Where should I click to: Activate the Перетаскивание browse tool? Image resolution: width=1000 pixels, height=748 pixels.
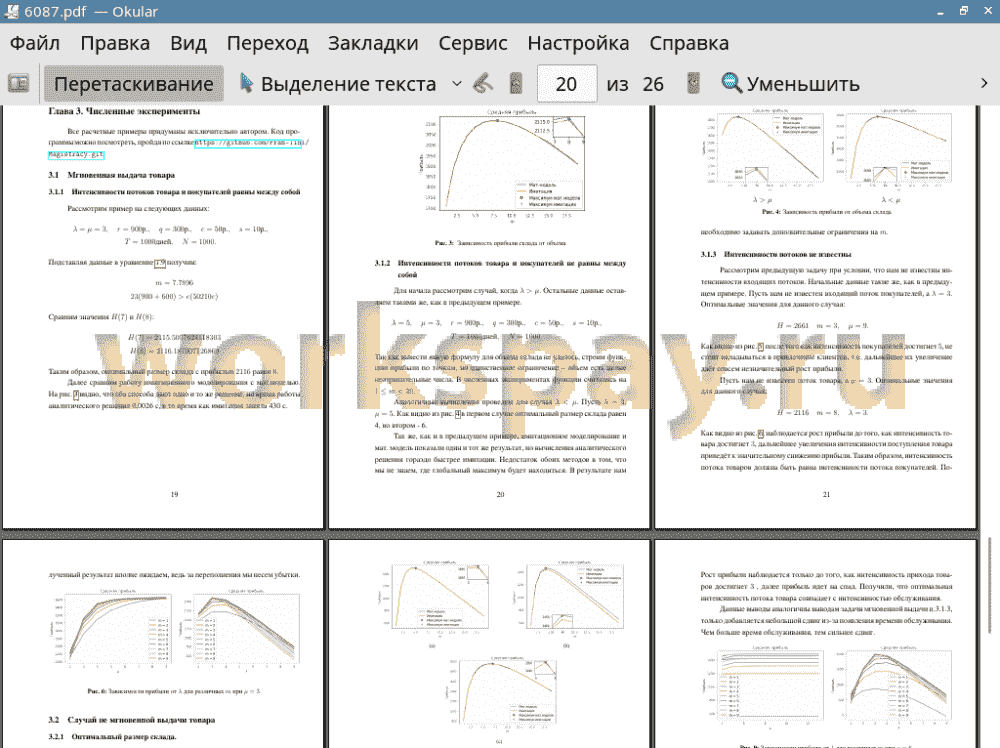pyautogui.click(x=134, y=84)
